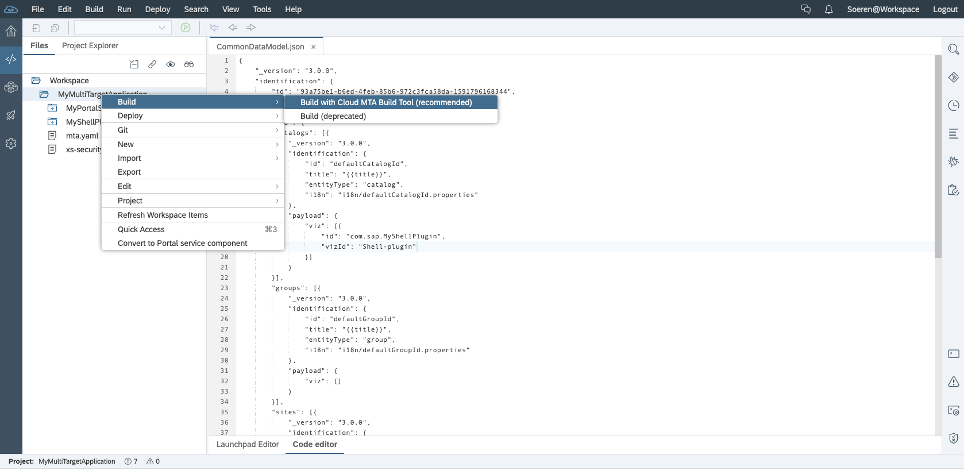Expand the New submenu
The width and height of the screenshot is (964, 470).
(x=192, y=144)
